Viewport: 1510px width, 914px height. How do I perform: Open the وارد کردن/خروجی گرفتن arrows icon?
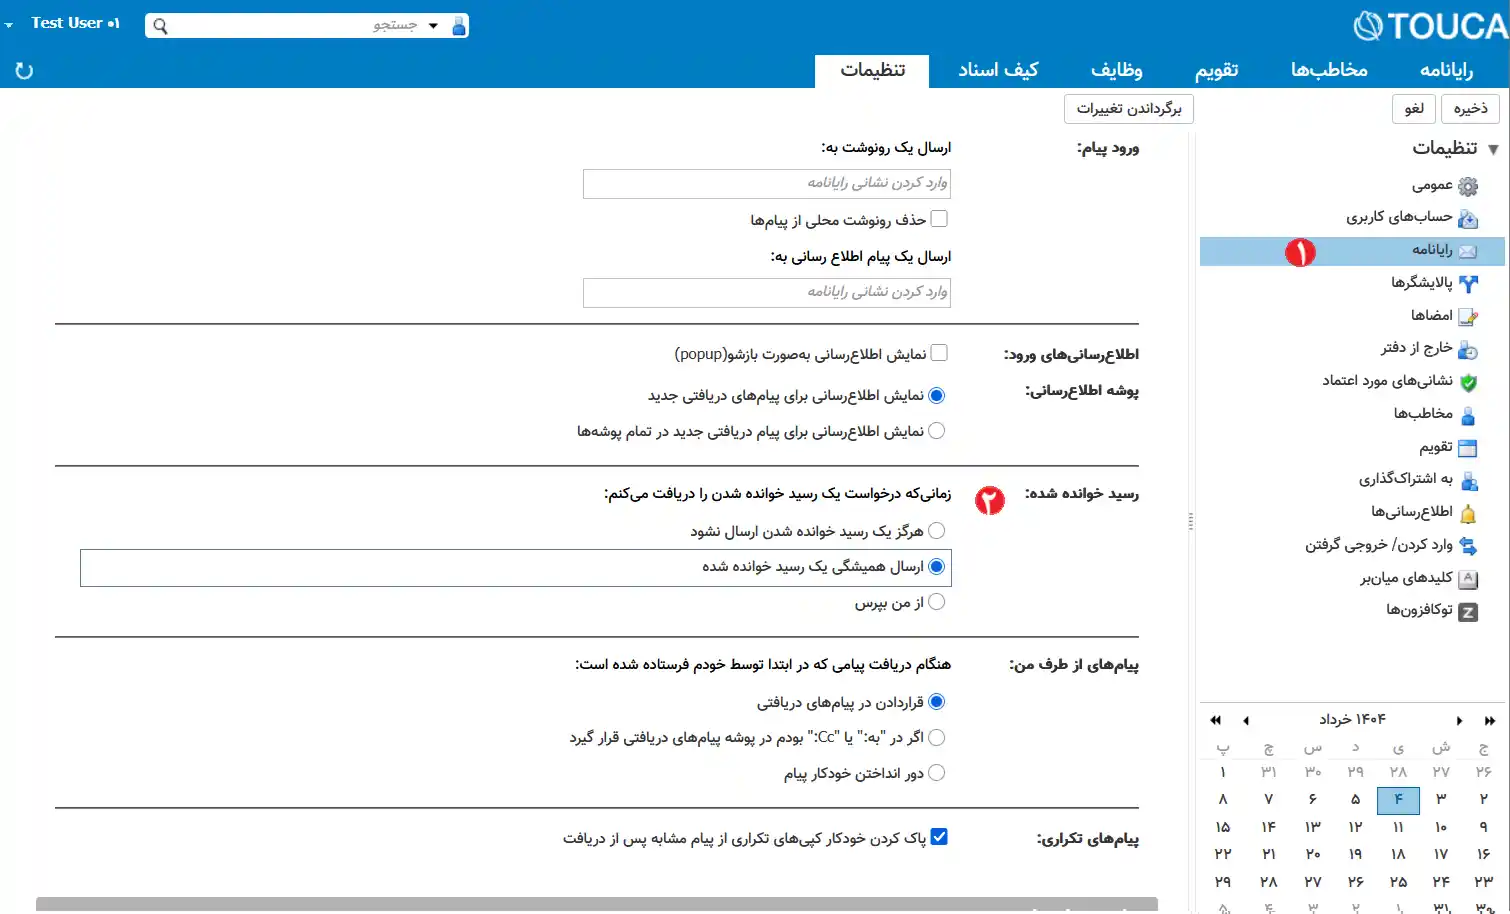coord(1468,546)
